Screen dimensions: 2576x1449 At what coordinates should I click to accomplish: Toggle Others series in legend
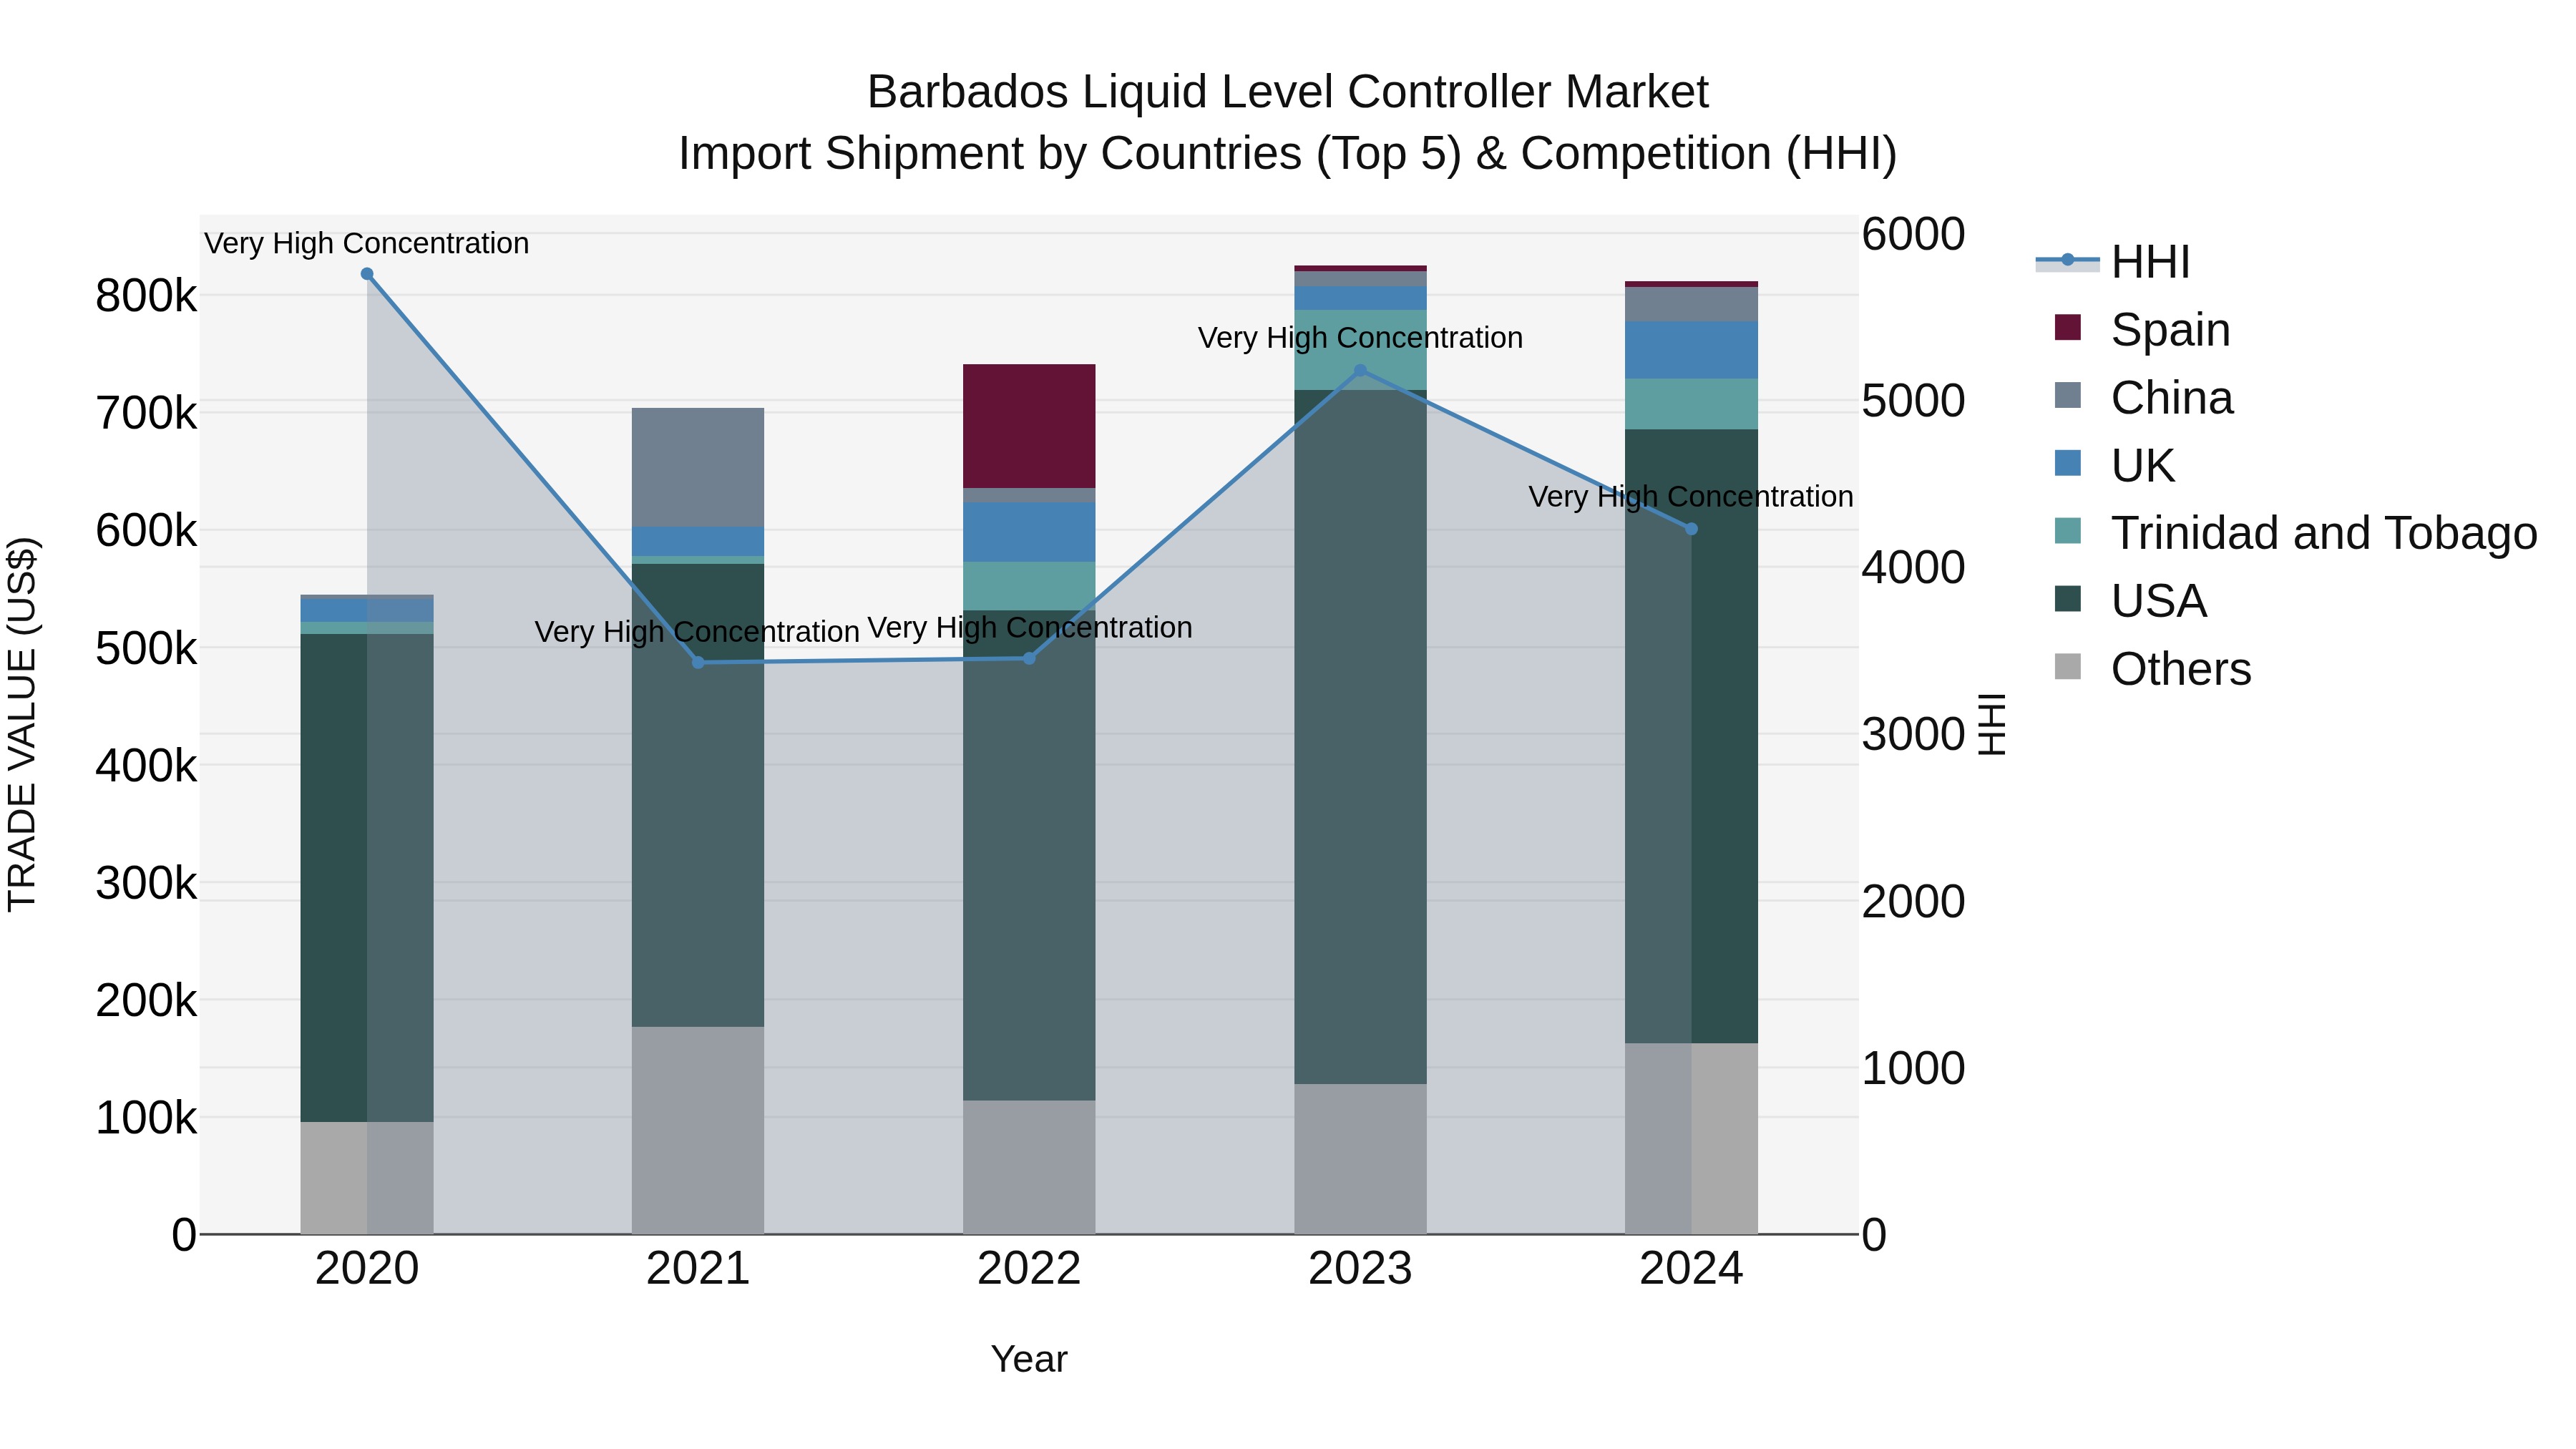pos(2152,669)
